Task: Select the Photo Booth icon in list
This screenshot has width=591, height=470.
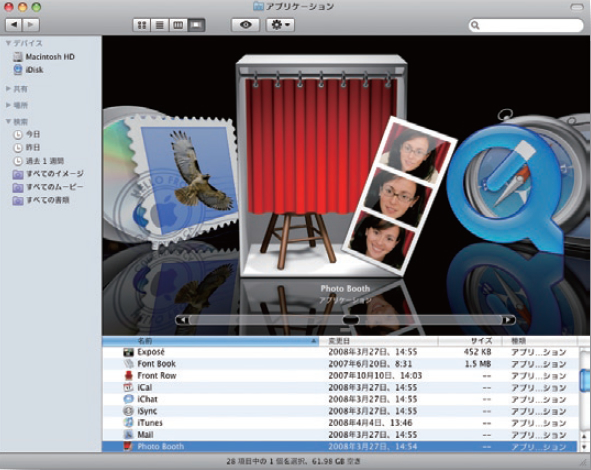Action: coord(129,447)
